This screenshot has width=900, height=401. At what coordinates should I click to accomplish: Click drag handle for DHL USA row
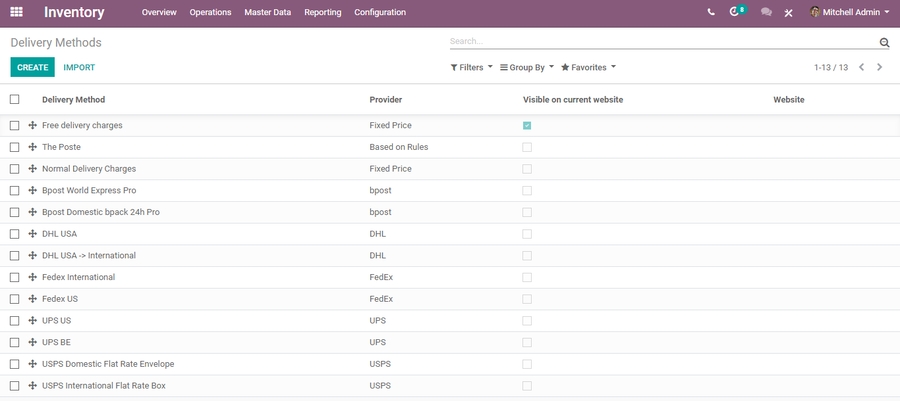[x=33, y=234]
